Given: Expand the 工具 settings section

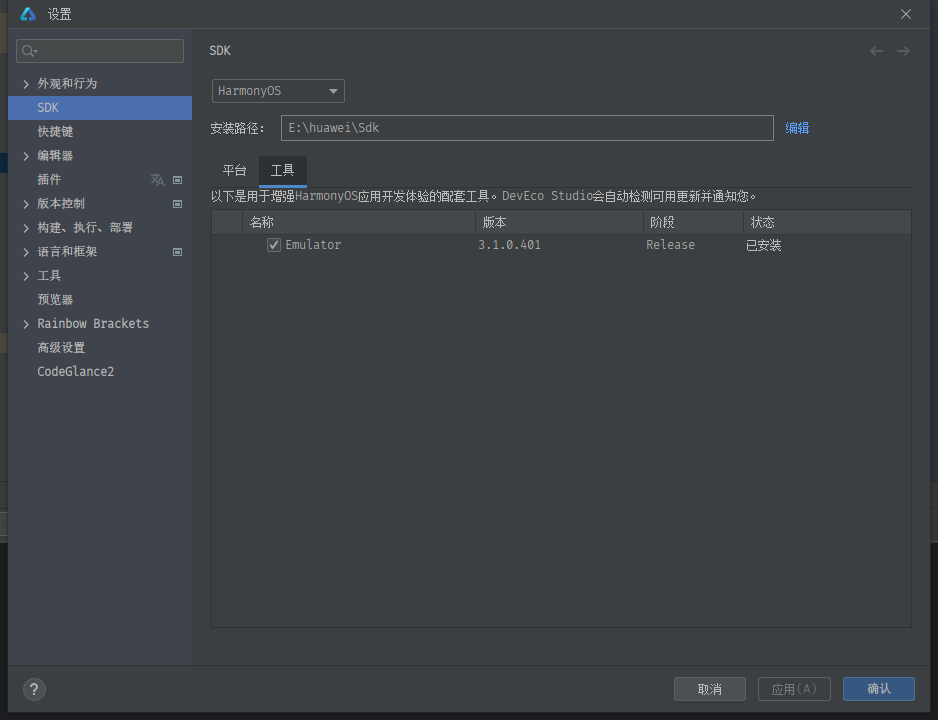Looking at the screenshot, I should [26, 276].
